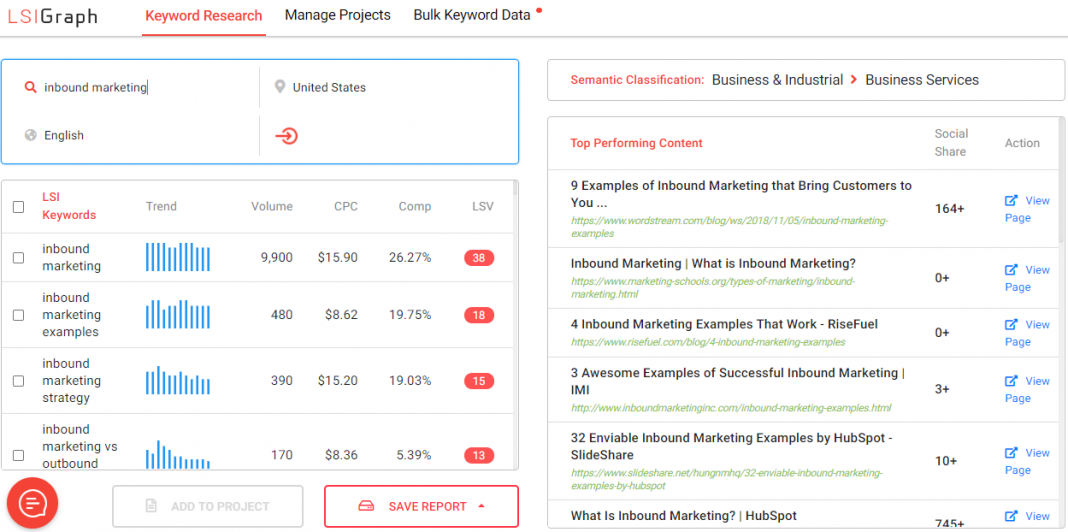Open external link icon for marketing-schools result
The image size is (1068, 532).
click(1011, 270)
